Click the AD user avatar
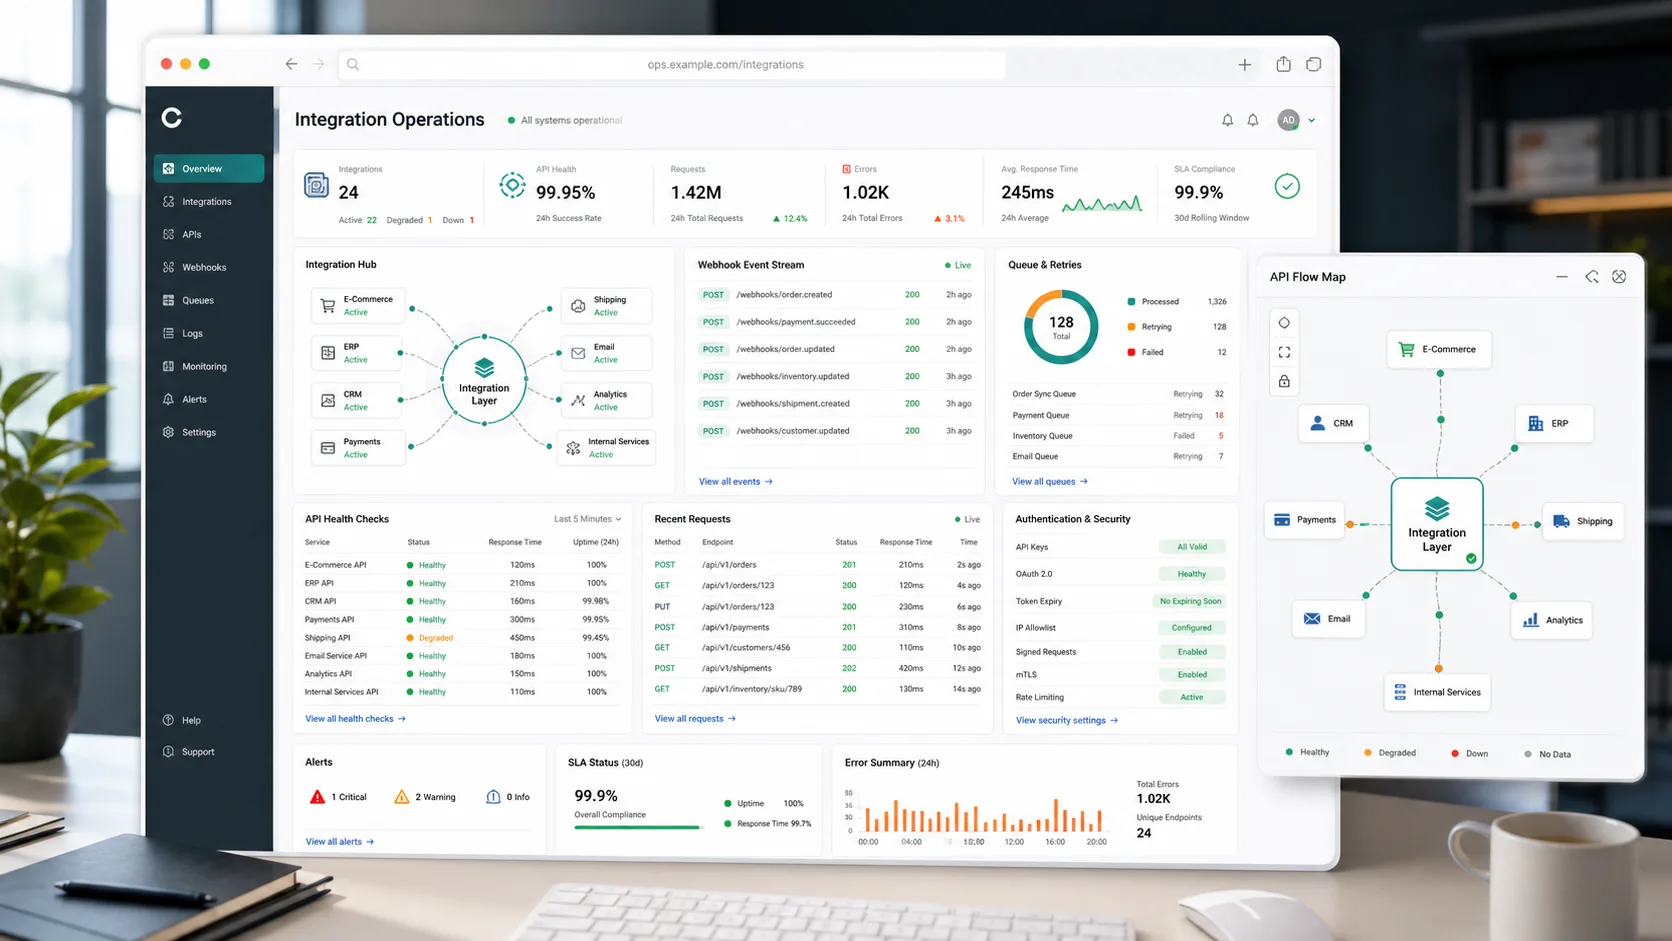Screen dimensions: 1672x941 coord(1288,120)
